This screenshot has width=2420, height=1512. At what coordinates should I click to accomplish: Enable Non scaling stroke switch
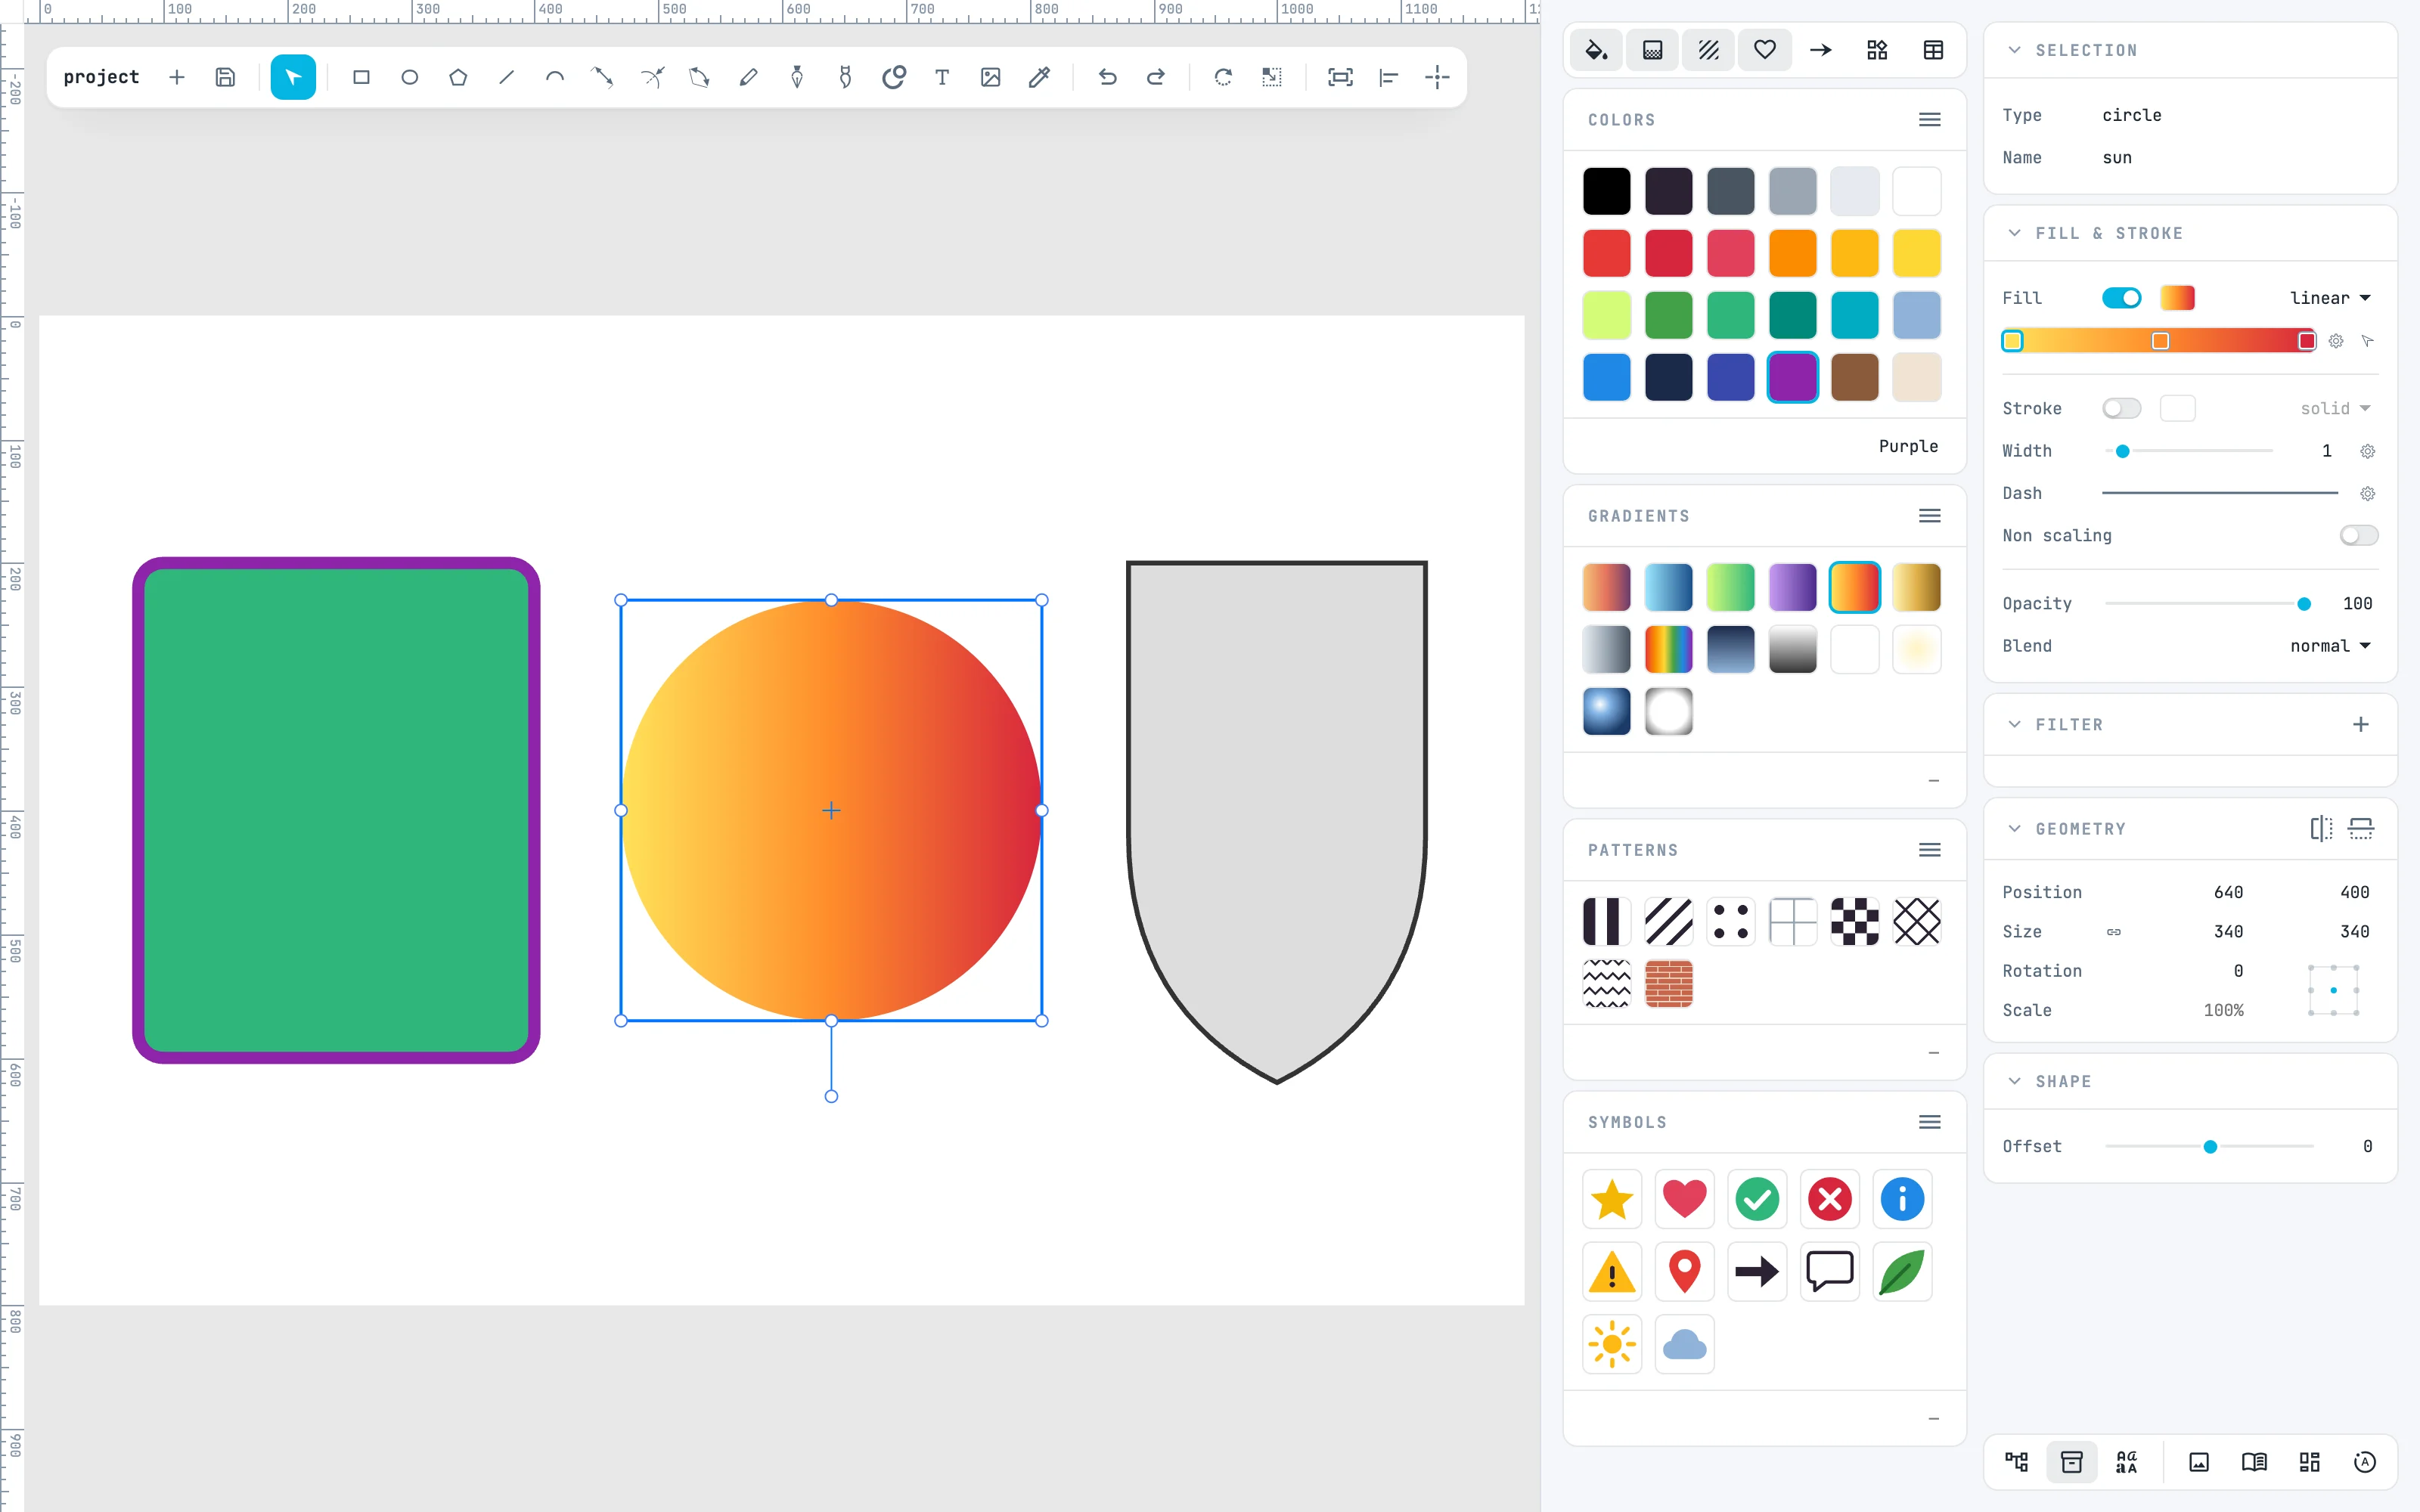pos(2358,536)
